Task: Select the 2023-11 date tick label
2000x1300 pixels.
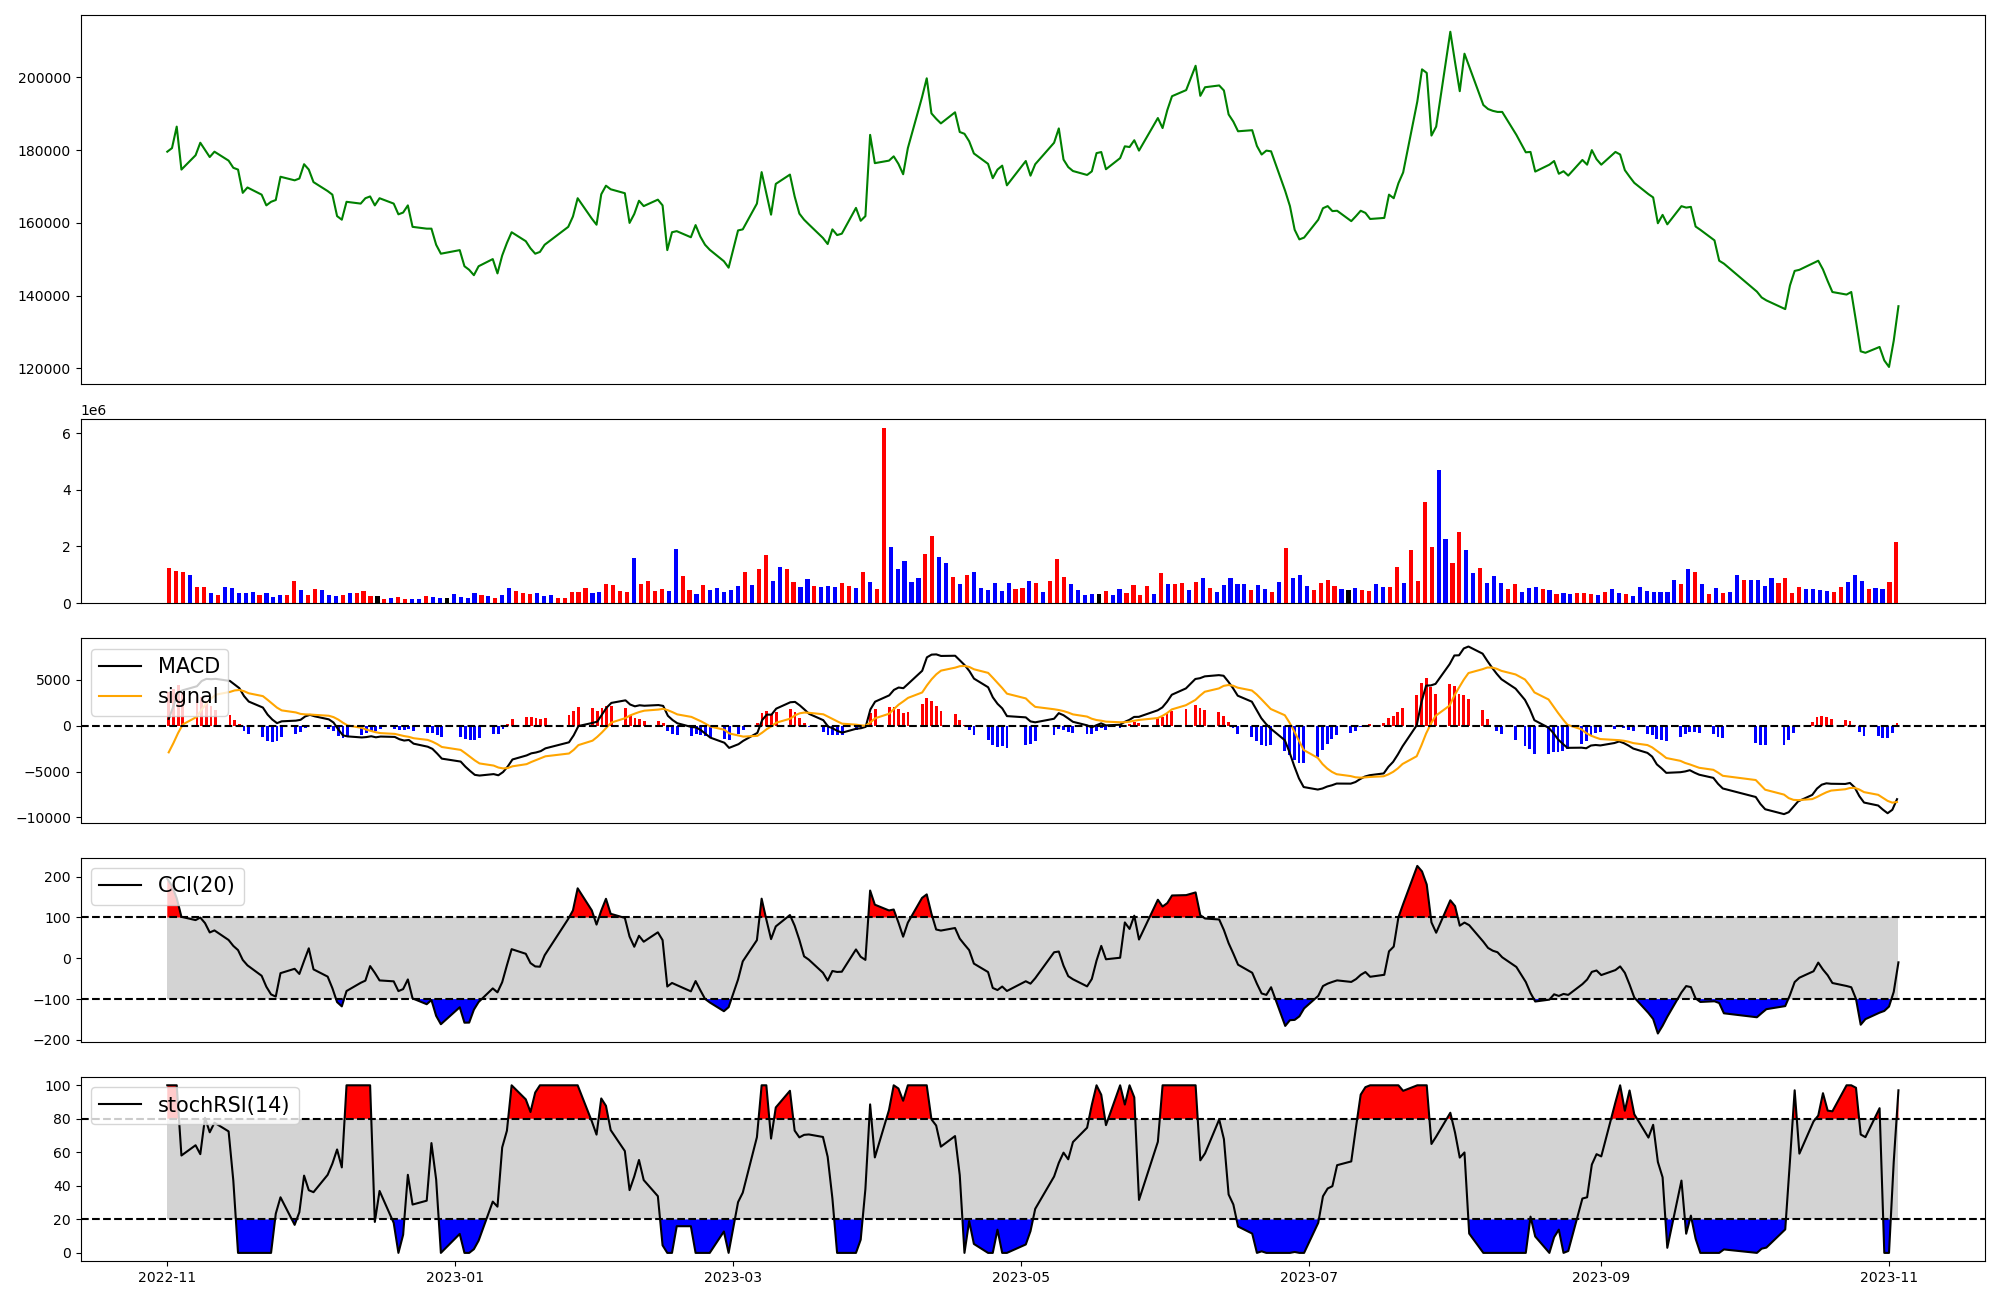Action: (1888, 1277)
